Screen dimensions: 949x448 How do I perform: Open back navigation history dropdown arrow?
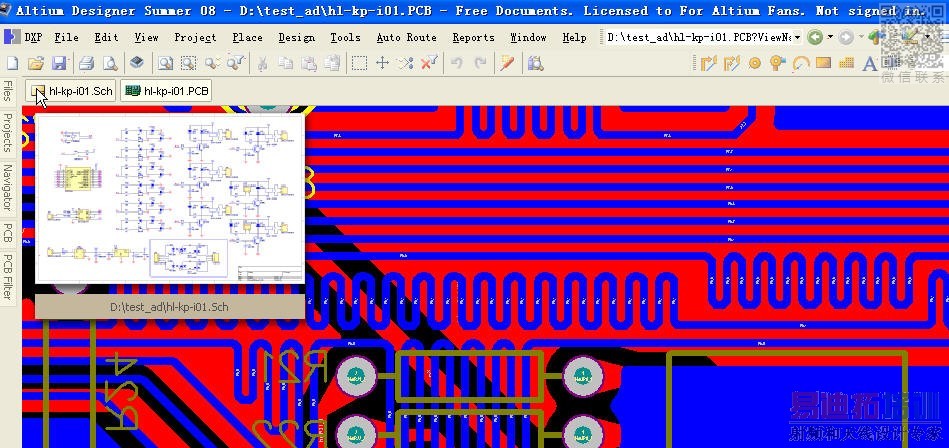coord(830,38)
